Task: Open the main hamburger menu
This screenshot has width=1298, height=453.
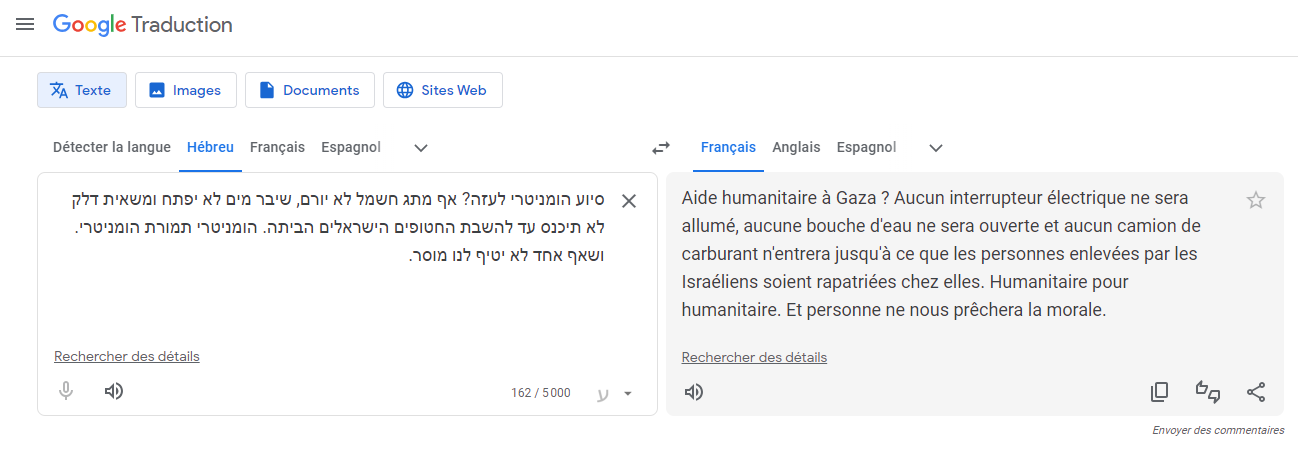Action: point(25,25)
